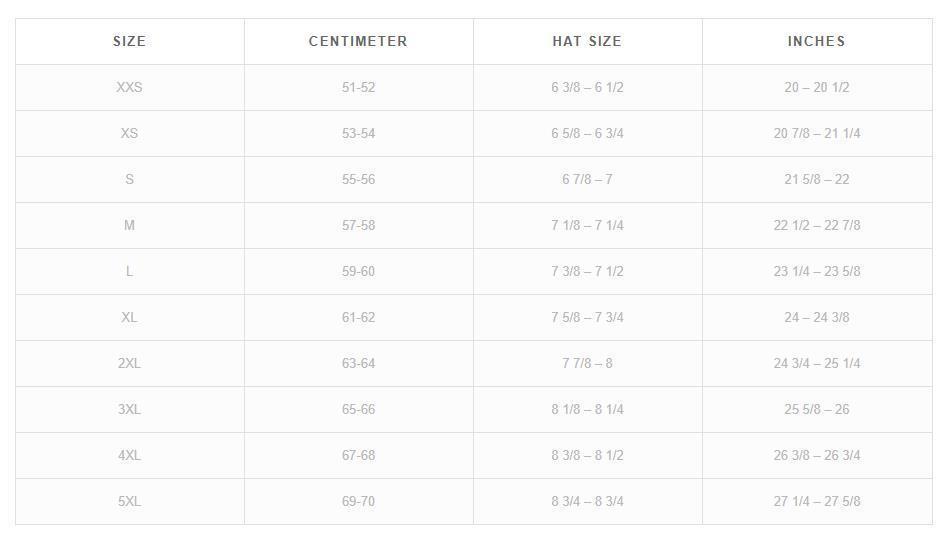Select the 7 3/8 – 7 1/2 hat size
The height and width of the screenshot is (537, 945).
[587, 271]
